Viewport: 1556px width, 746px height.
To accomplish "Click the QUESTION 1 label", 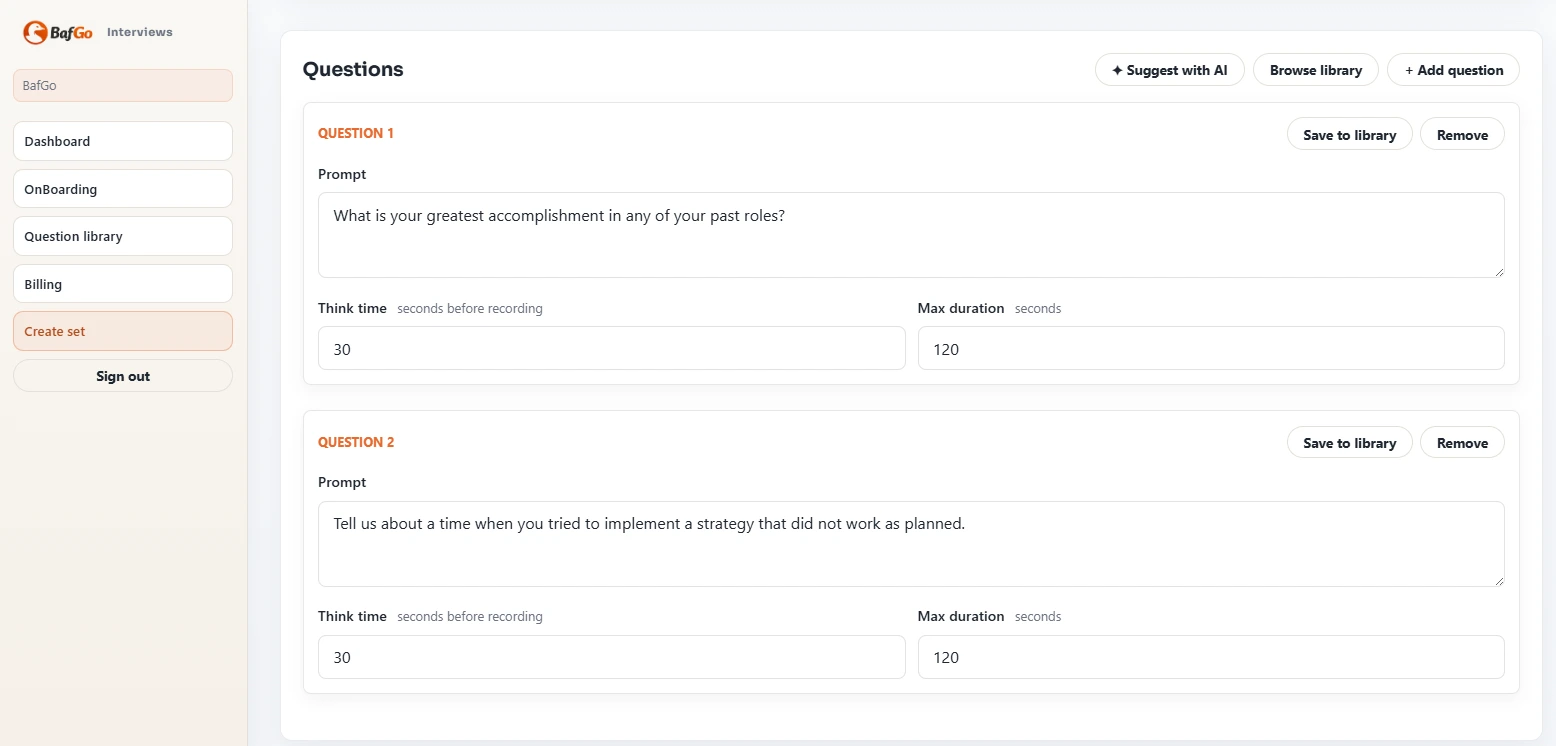I will pyautogui.click(x=356, y=133).
